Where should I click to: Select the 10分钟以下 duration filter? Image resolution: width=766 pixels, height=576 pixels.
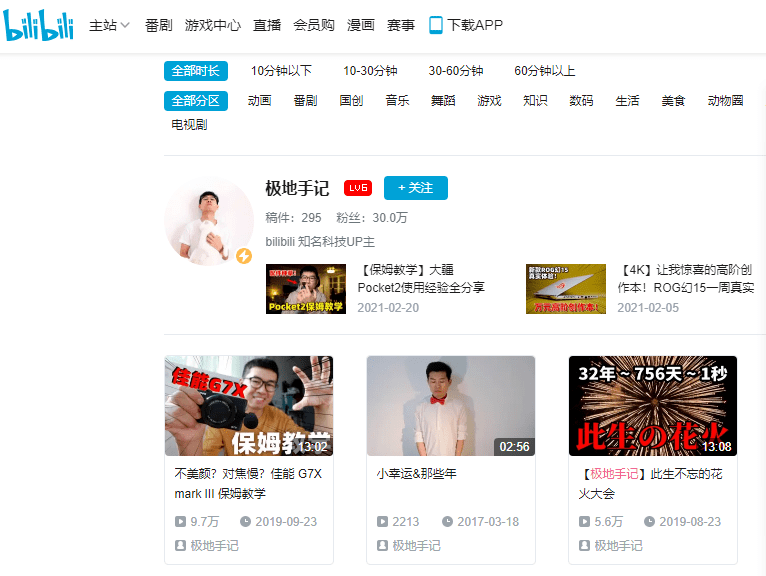point(281,71)
